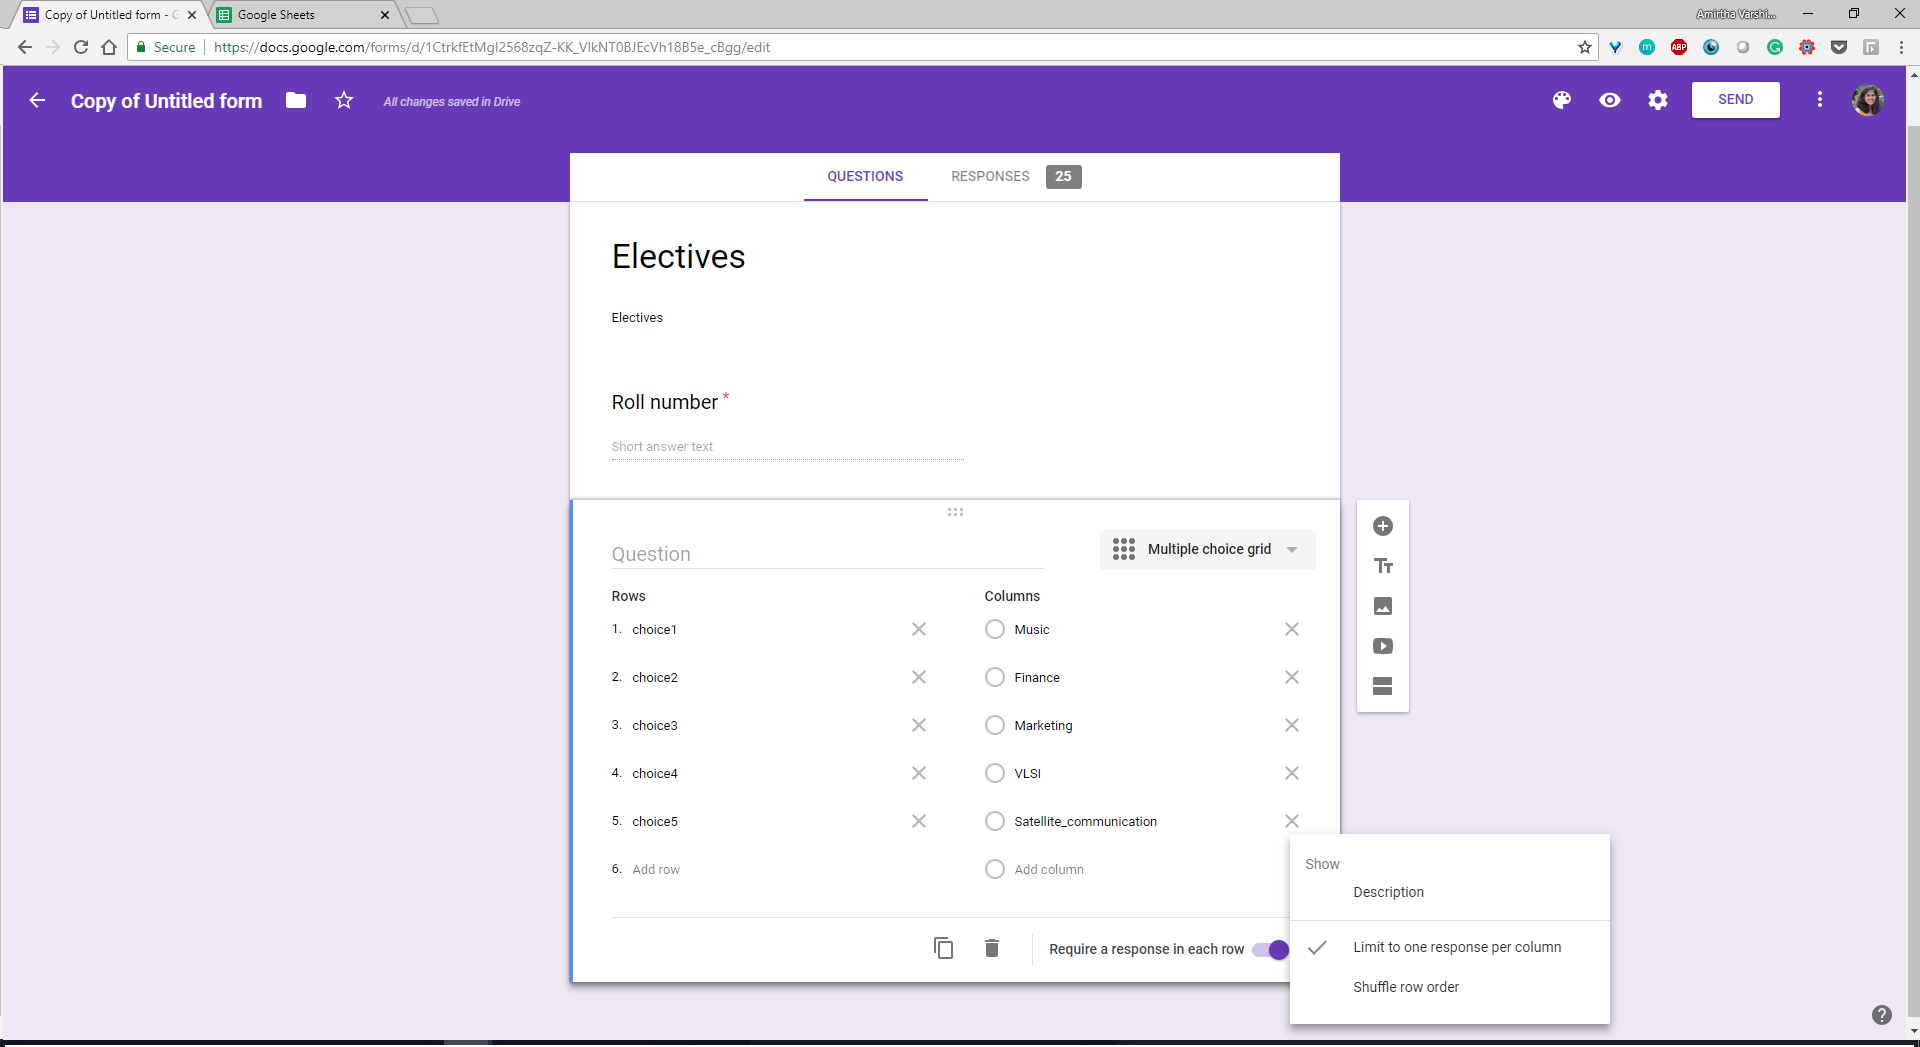
Task: Rename the Copy of Untitled form title
Action: [167, 101]
